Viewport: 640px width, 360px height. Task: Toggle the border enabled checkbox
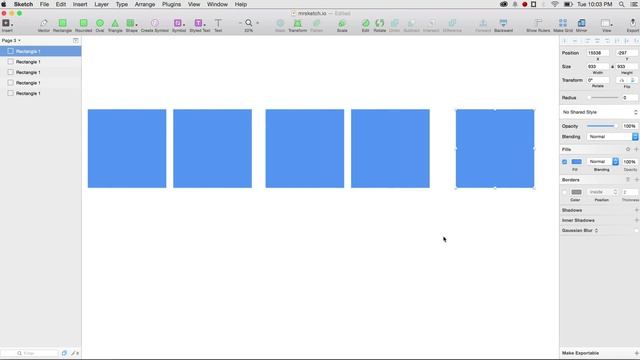(x=564, y=192)
